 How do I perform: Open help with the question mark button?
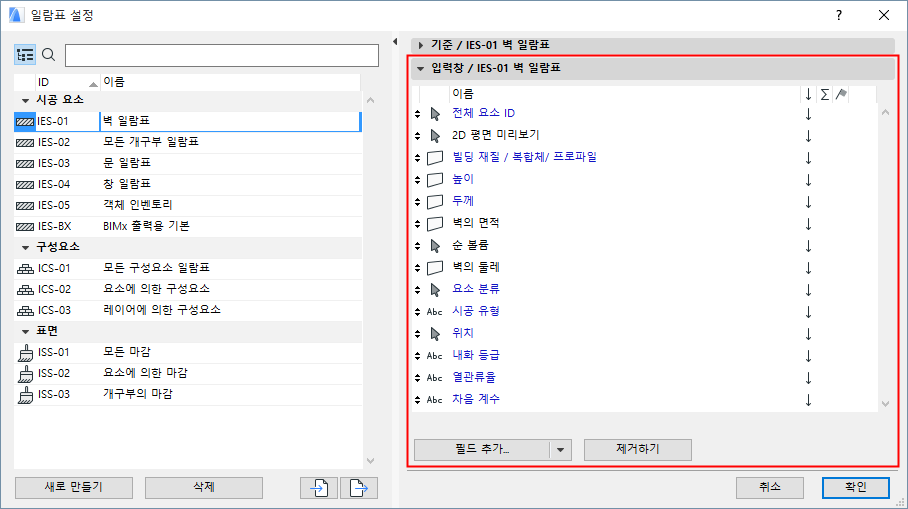839,16
